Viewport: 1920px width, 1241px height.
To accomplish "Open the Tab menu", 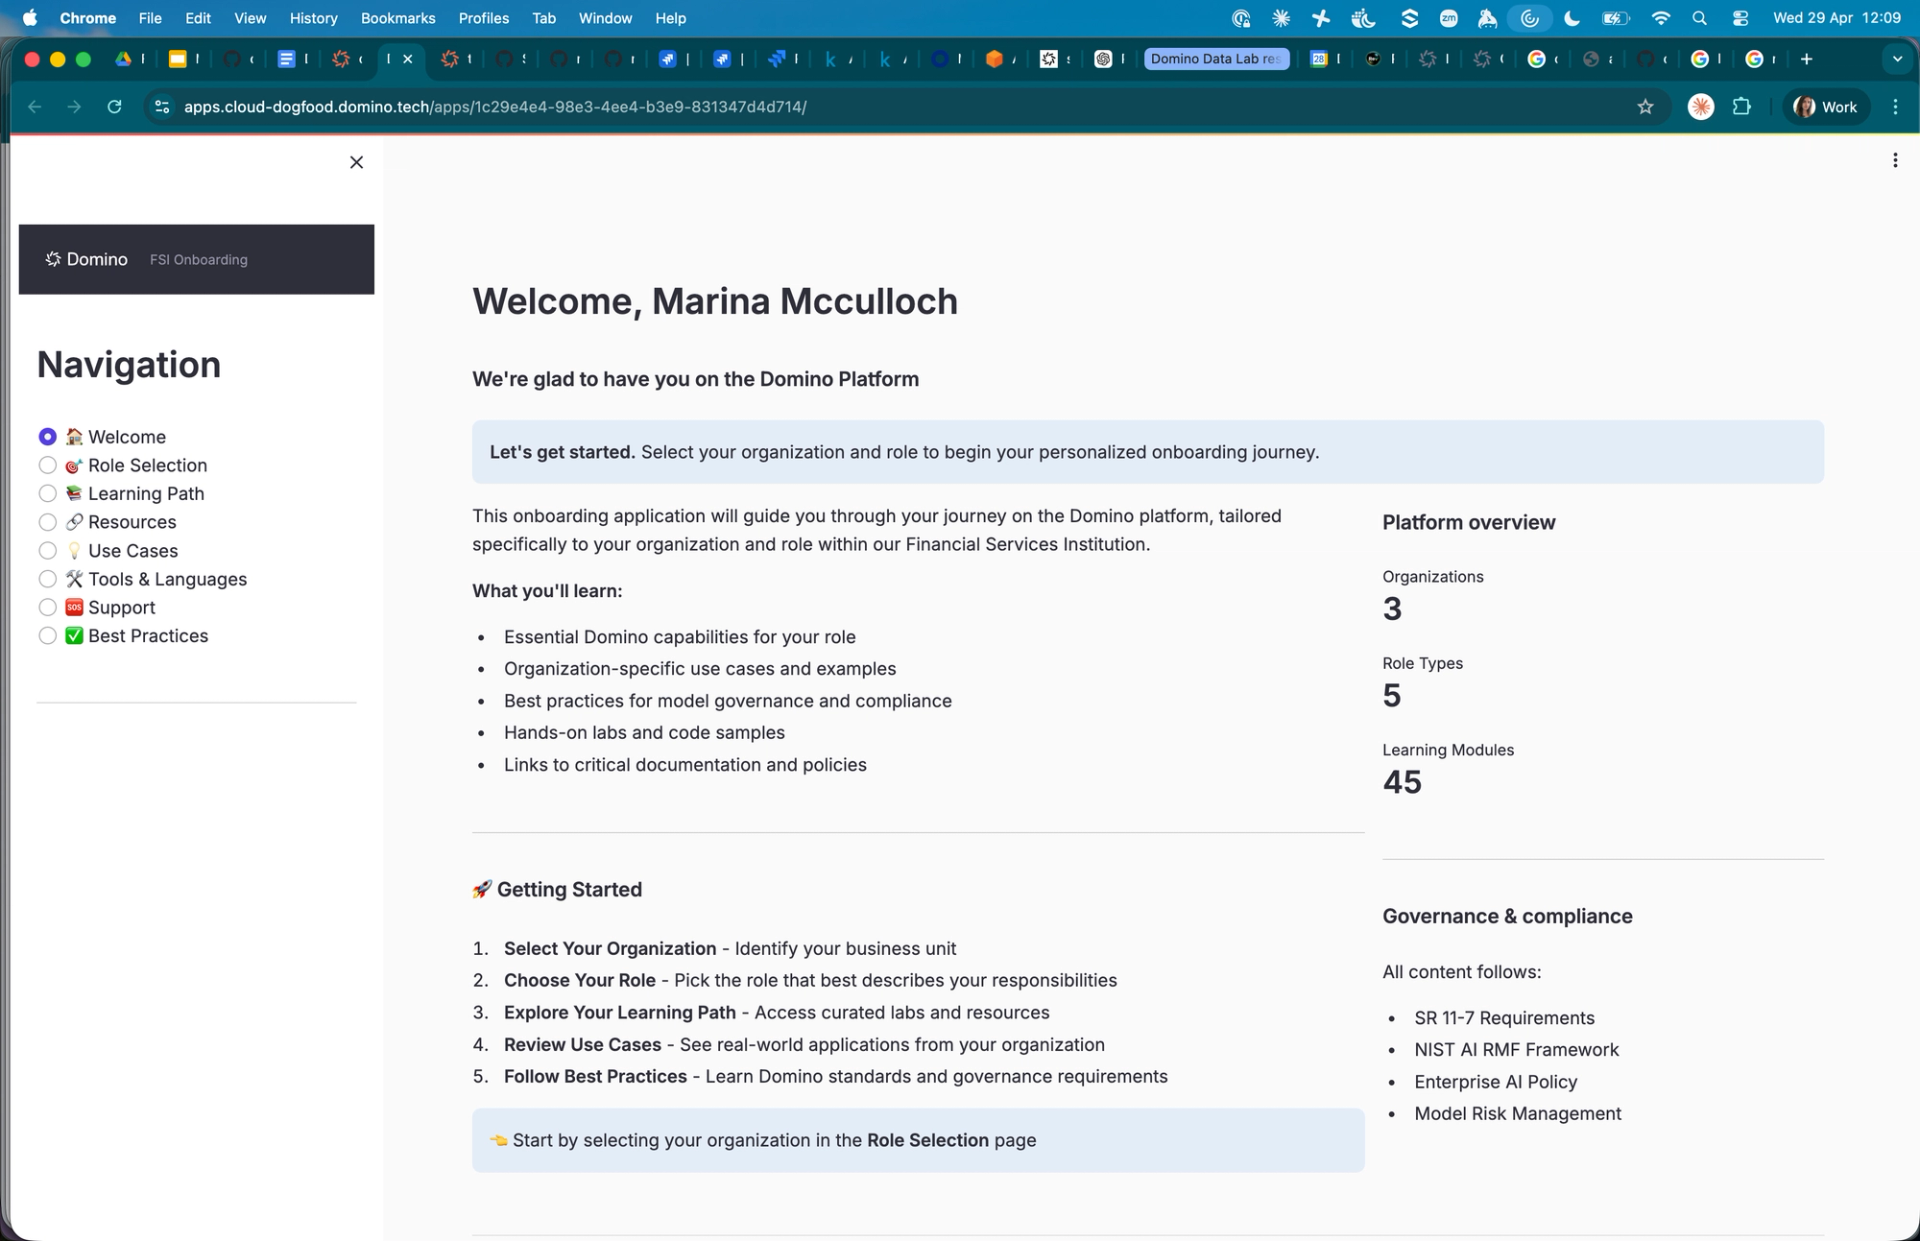I will pyautogui.click(x=544, y=18).
